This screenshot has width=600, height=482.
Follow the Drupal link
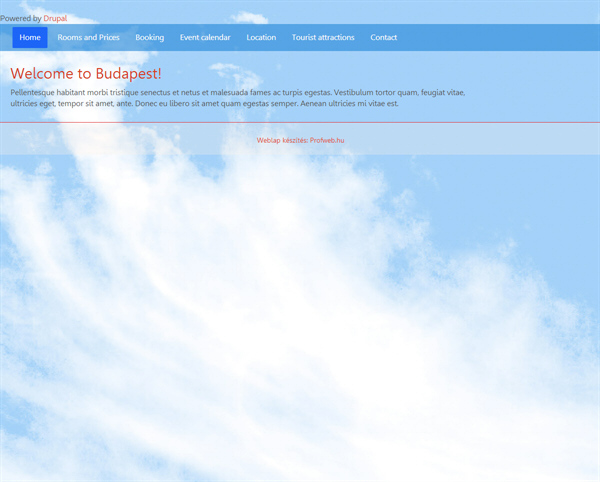coord(55,18)
